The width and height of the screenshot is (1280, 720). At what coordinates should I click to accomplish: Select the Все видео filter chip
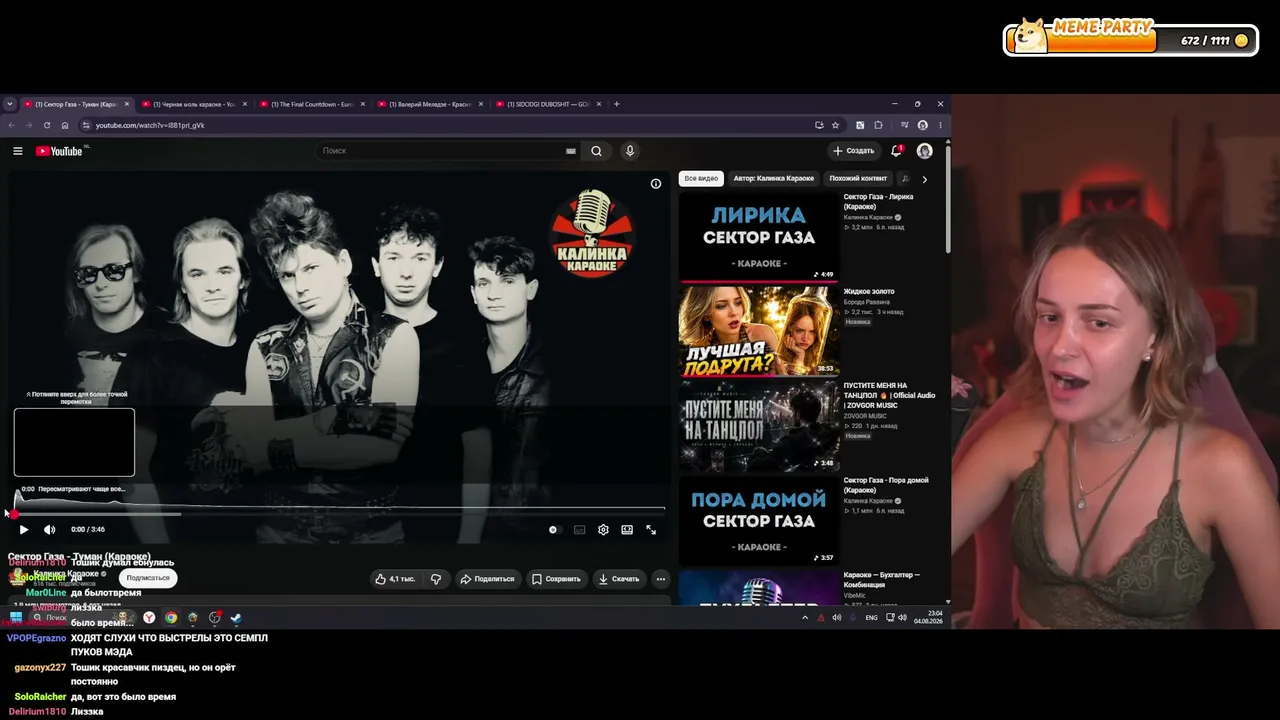pyautogui.click(x=701, y=178)
